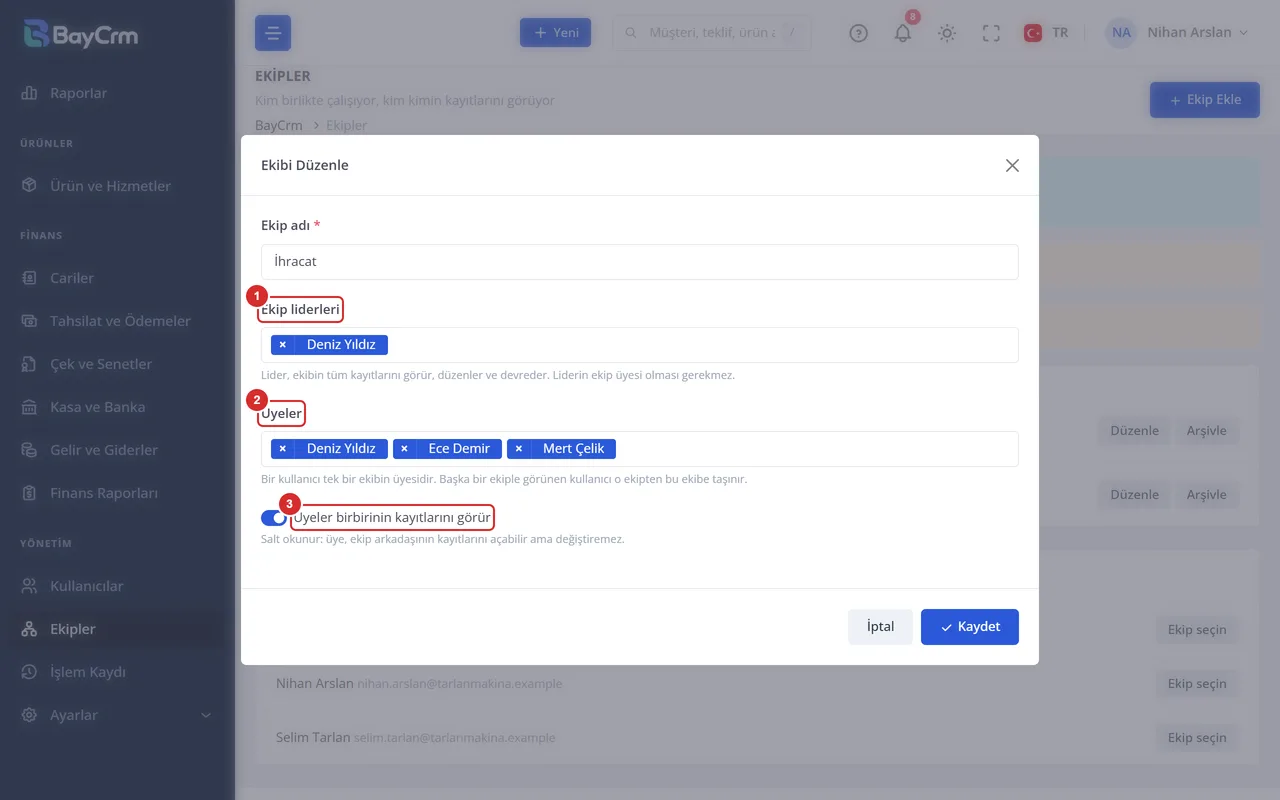Open the Ekip liderleri multi-select field
The image size is (1280, 800).
(x=640, y=345)
